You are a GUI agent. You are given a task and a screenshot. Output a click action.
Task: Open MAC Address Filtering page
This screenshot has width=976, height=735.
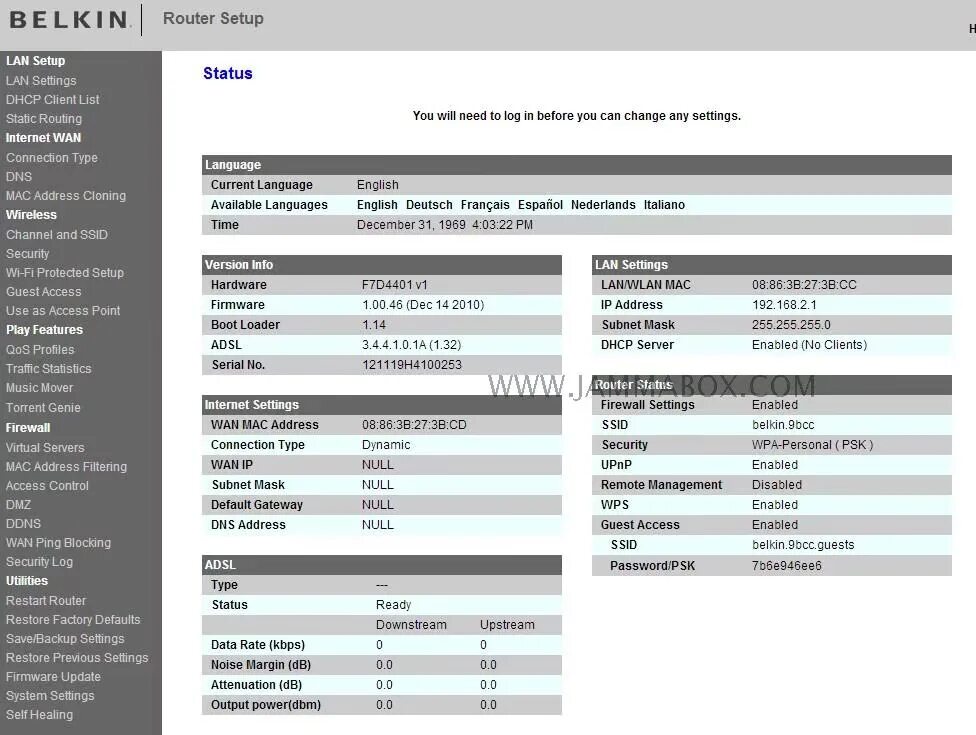[x=66, y=466]
